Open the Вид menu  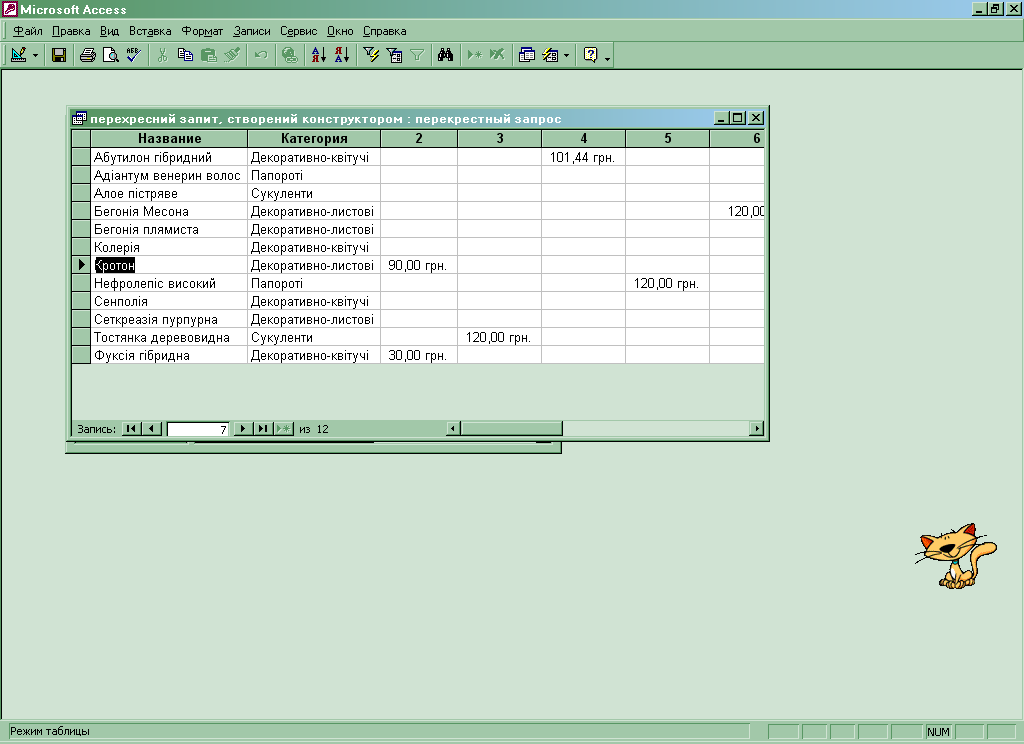109,31
